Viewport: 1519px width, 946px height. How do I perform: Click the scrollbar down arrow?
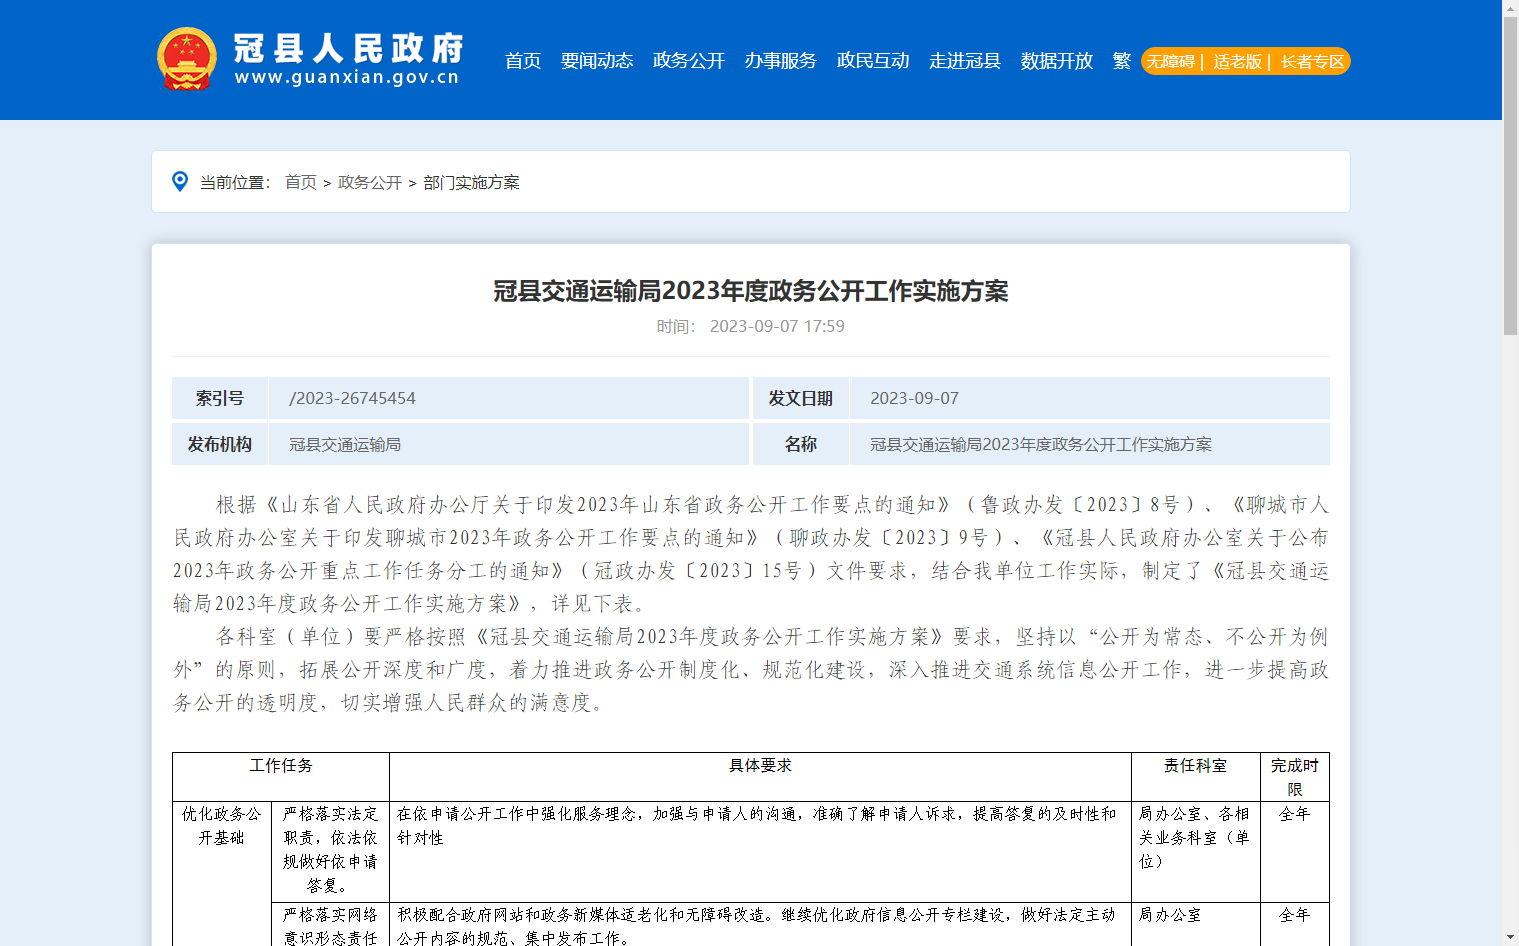1510,938
